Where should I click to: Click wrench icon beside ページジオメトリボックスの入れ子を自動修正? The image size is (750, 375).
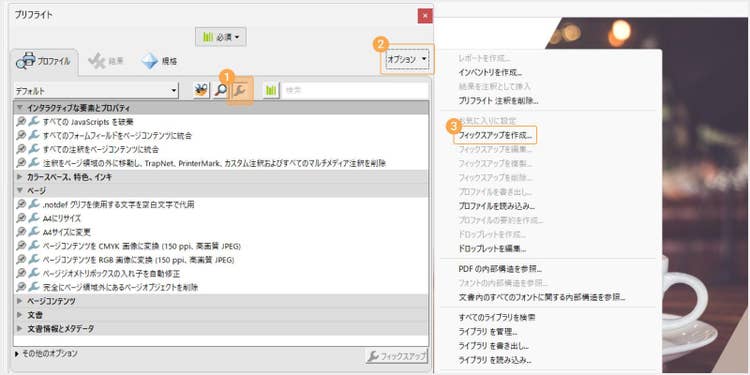[x=33, y=274]
